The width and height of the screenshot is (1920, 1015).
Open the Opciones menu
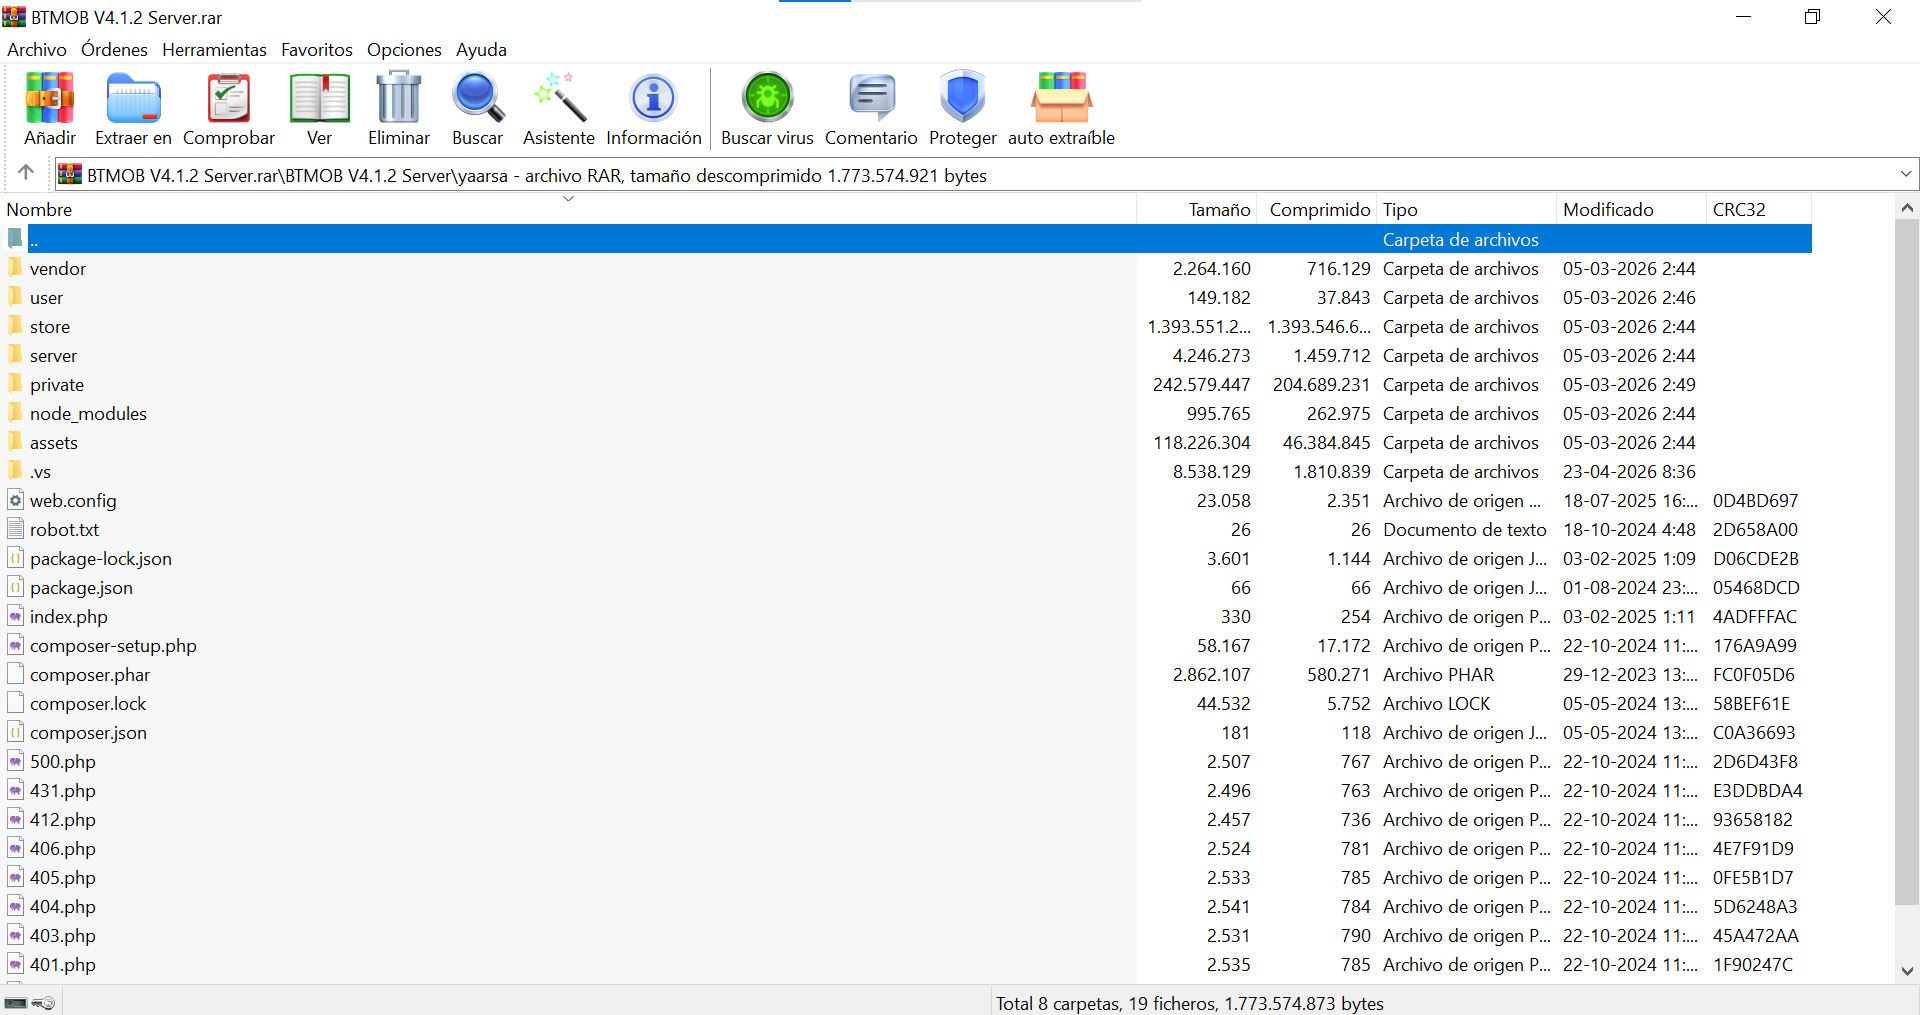[404, 50]
